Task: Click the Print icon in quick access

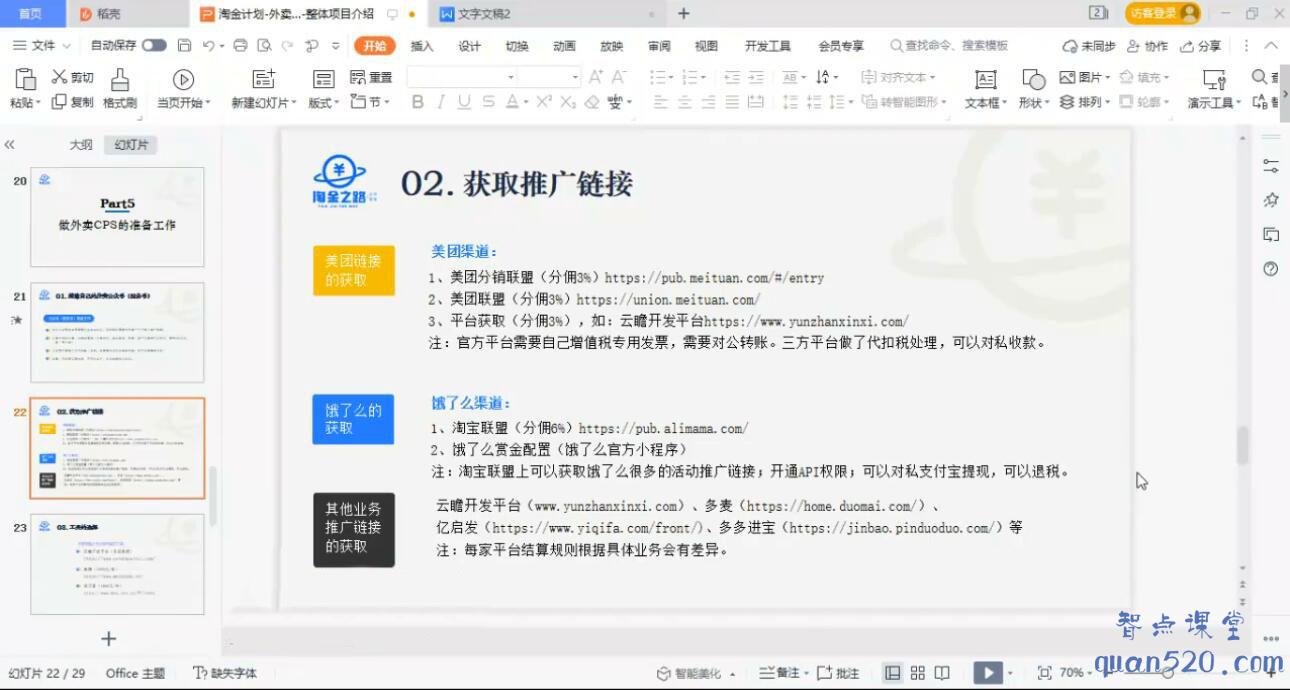Action: click(240, 46)
